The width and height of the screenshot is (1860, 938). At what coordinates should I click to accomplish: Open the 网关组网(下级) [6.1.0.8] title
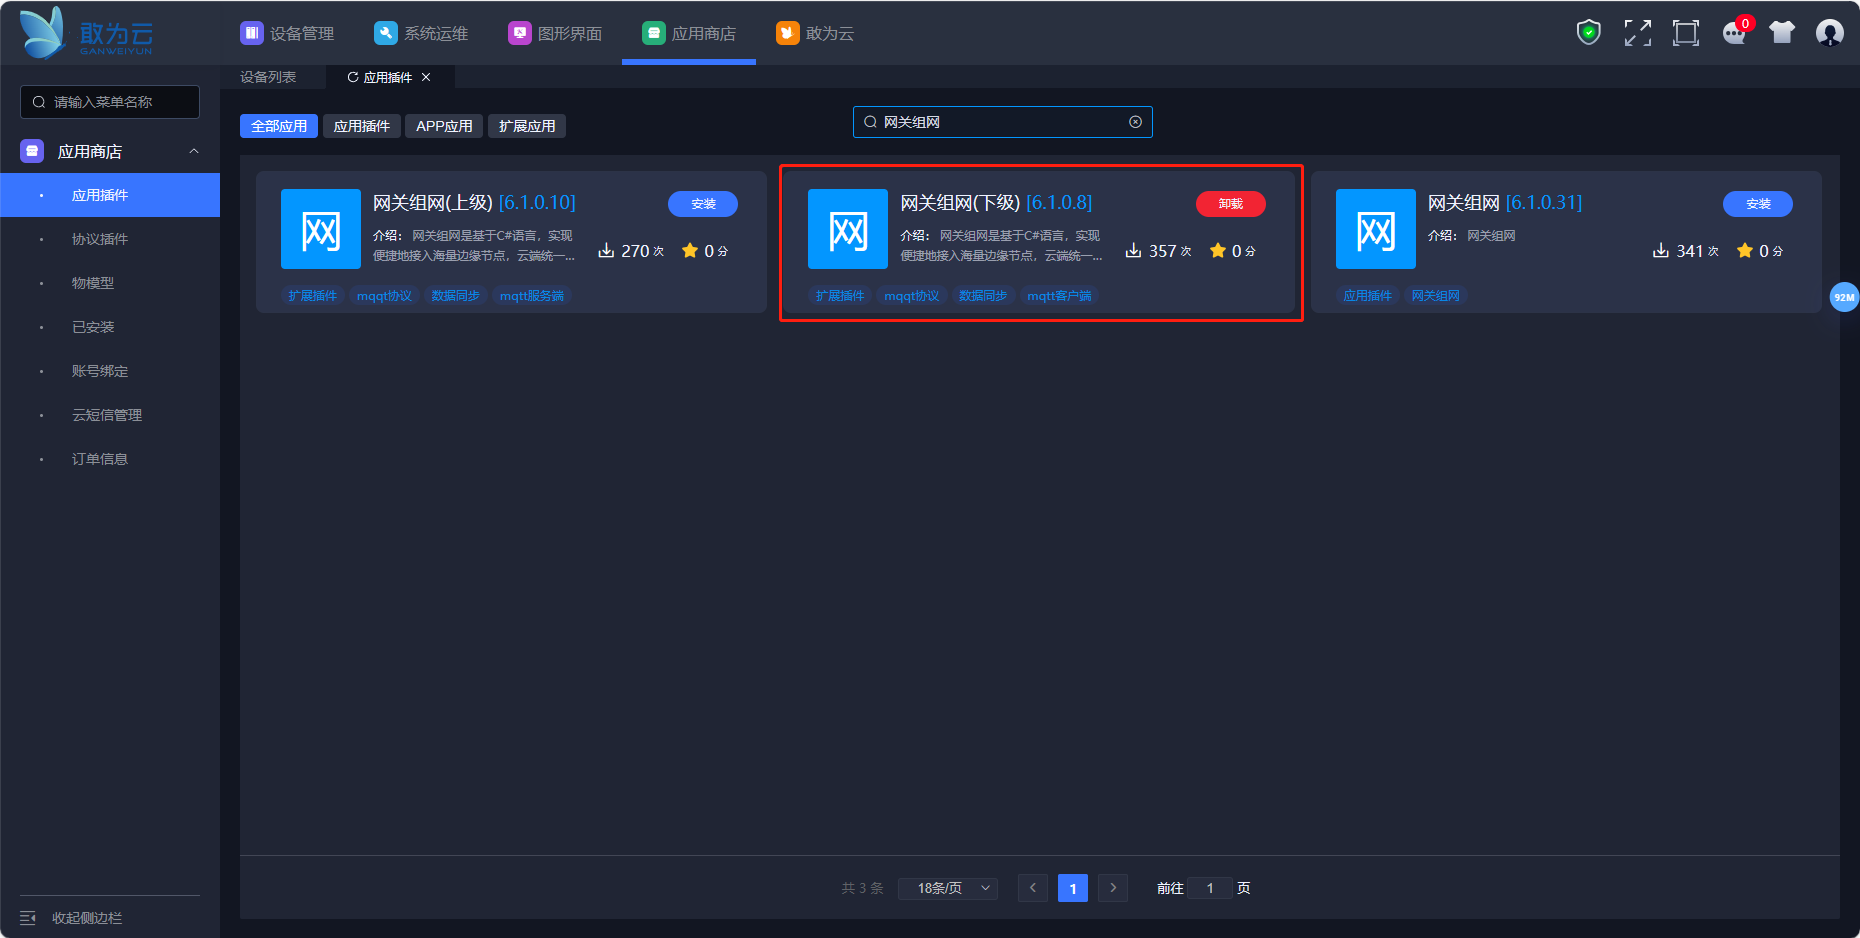point(996,203)
